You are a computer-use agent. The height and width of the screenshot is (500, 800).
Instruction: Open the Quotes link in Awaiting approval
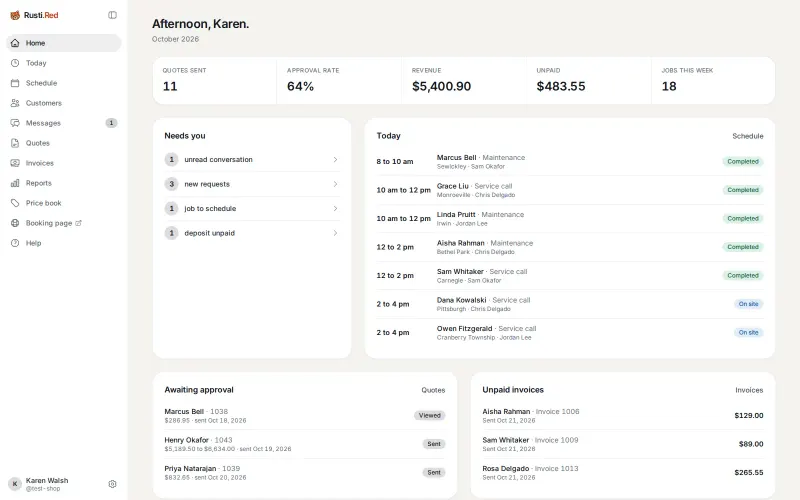click(433, 390)
